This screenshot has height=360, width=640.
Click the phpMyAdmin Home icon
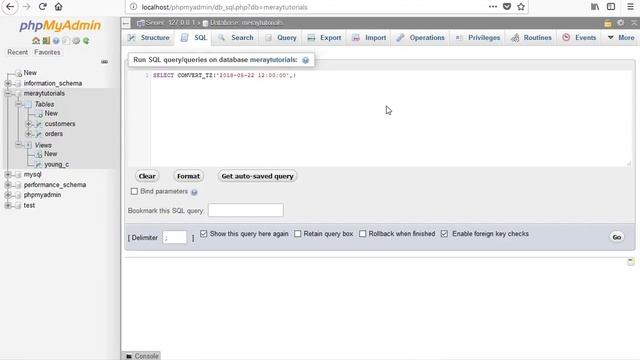tap(36, 41)
